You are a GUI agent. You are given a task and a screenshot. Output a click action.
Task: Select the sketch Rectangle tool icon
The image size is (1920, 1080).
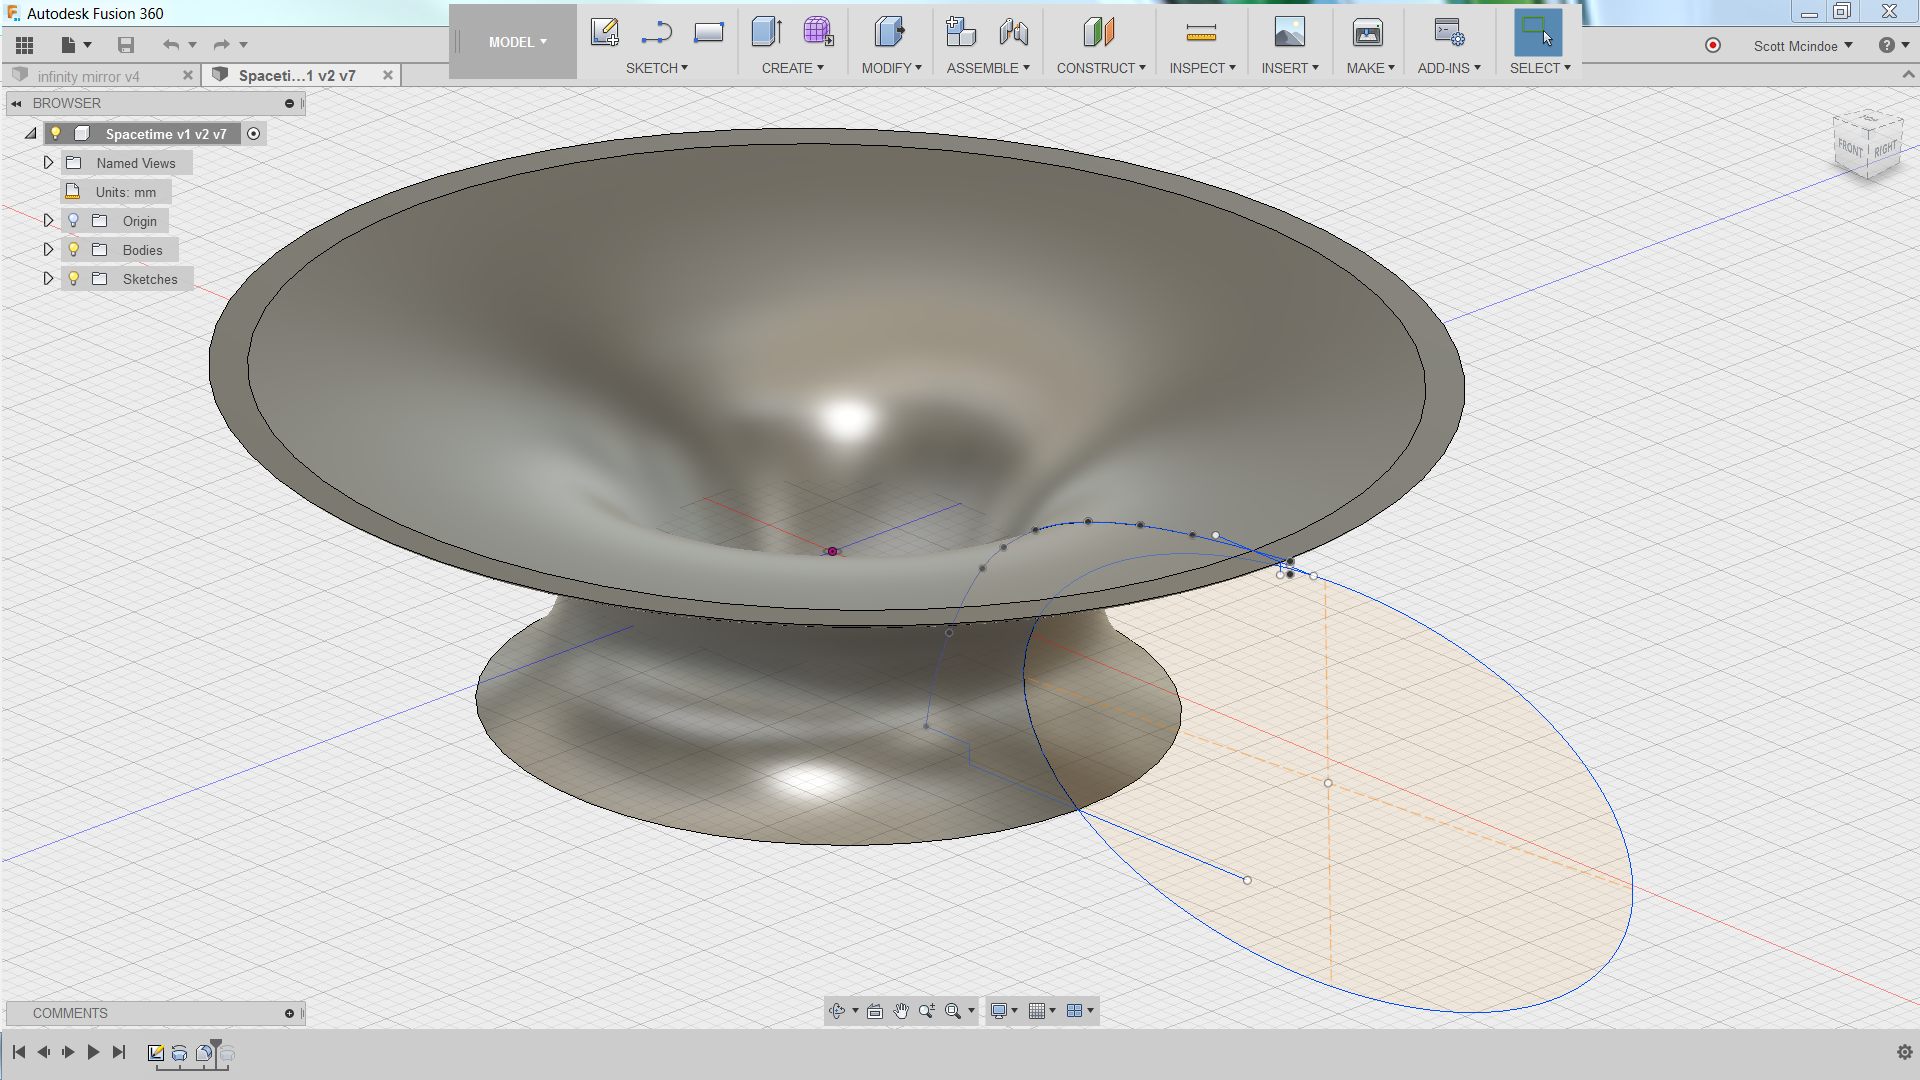pos(709,32)
